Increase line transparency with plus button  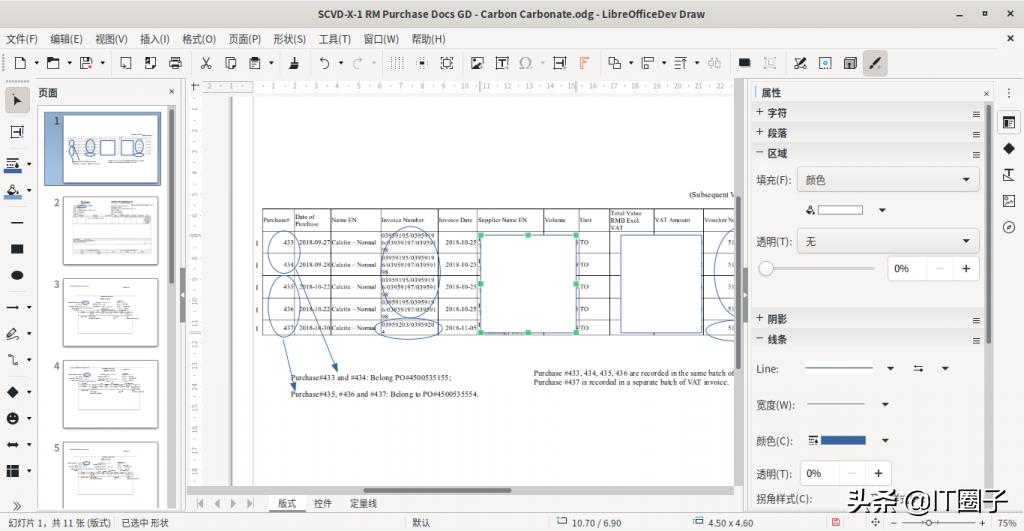point(878,473)
